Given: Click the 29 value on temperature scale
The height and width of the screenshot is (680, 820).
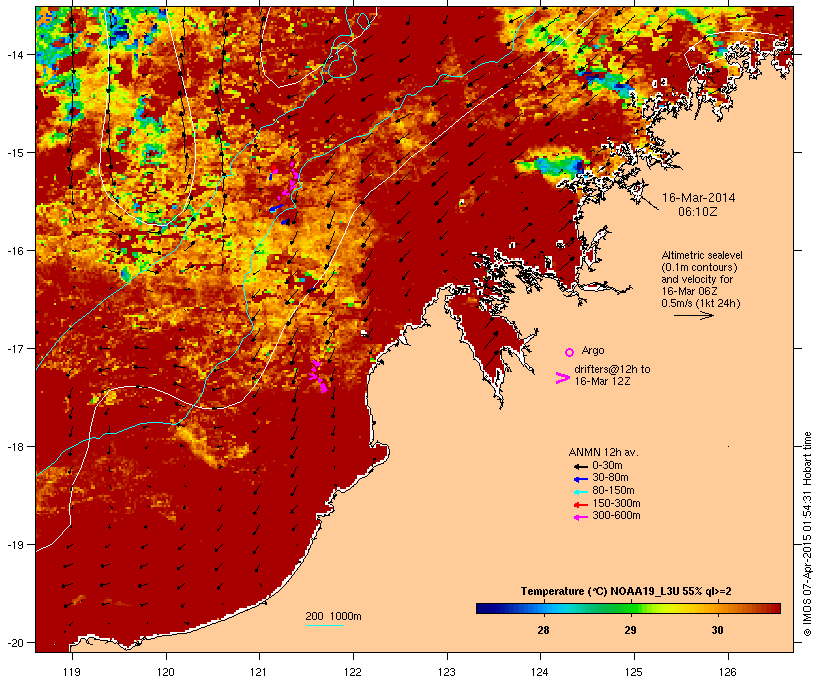Looking at the screenshot, I should click(630, 630).
